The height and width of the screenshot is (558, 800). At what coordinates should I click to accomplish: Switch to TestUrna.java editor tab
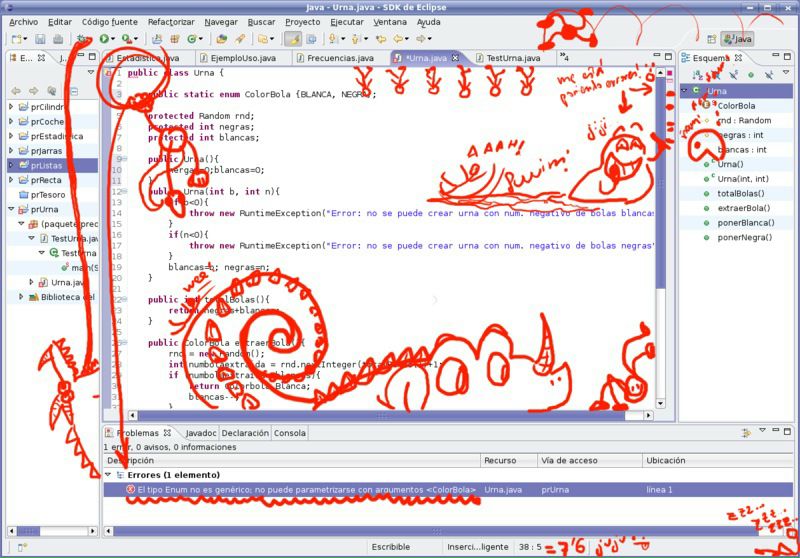(507, 58)
